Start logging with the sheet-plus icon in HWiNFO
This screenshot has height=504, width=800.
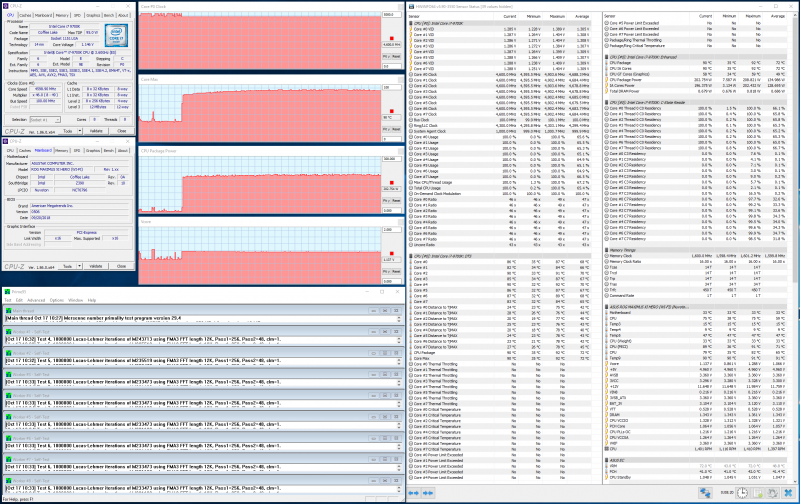coord(758,493)
